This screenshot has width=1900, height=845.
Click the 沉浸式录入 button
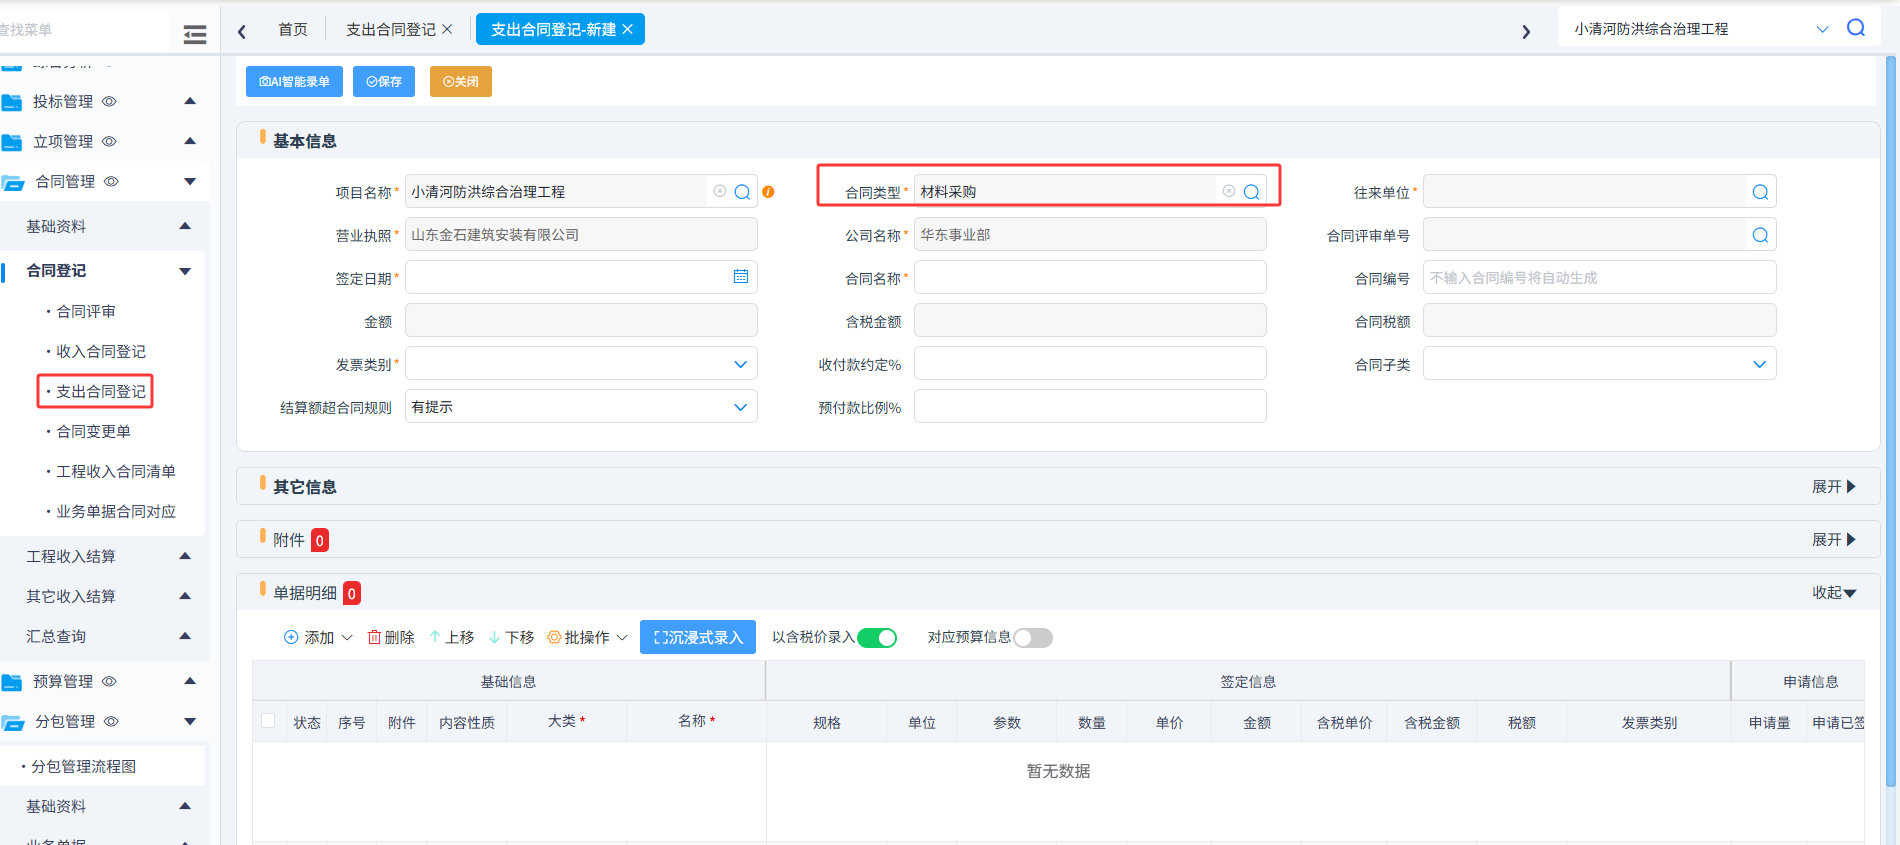699,637
